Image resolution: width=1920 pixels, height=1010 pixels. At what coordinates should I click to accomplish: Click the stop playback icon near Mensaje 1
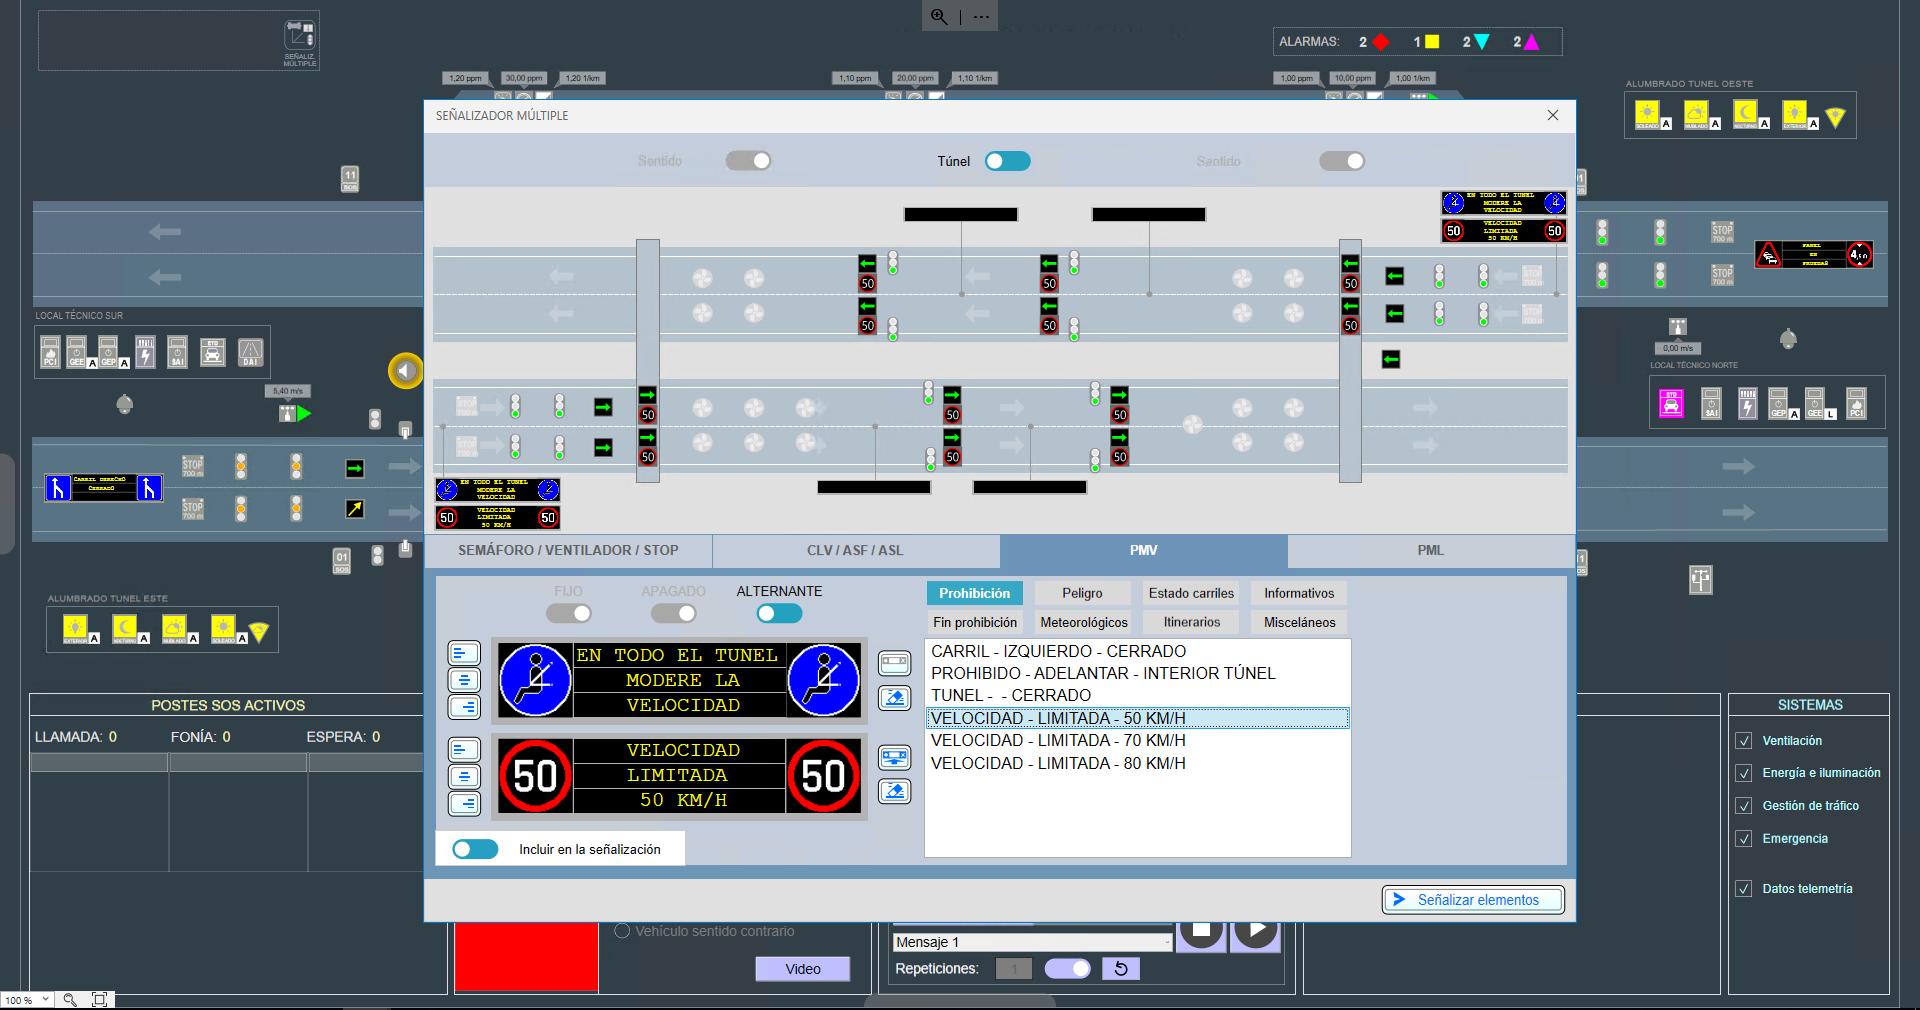coord(1201,933)
